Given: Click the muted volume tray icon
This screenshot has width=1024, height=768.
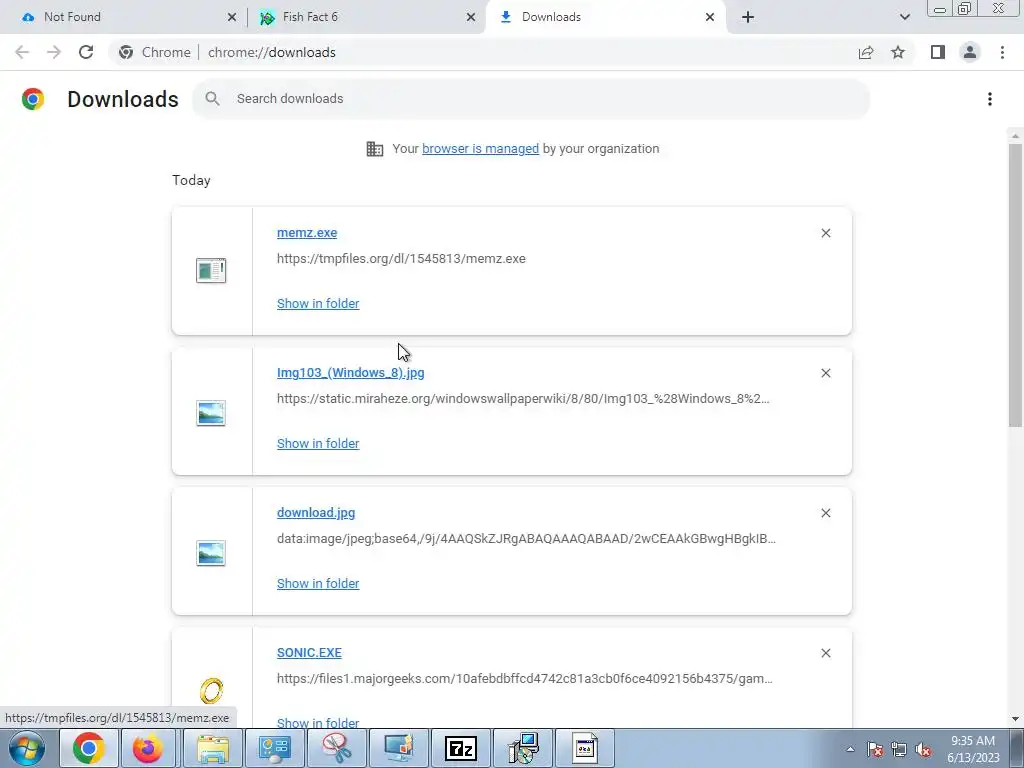Looking at the screenshot, I should 923,749.
